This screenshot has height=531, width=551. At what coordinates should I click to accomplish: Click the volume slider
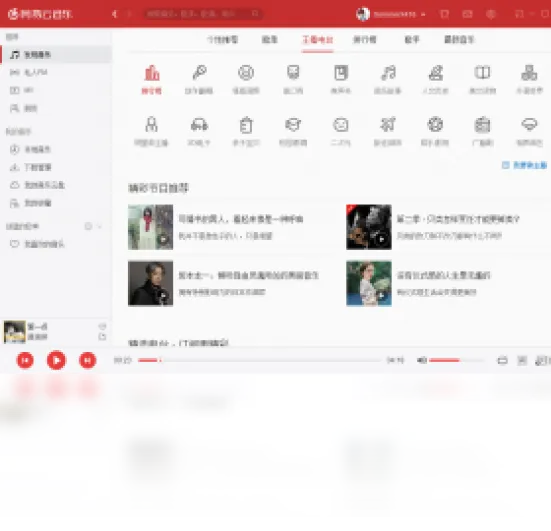[456, 360]
